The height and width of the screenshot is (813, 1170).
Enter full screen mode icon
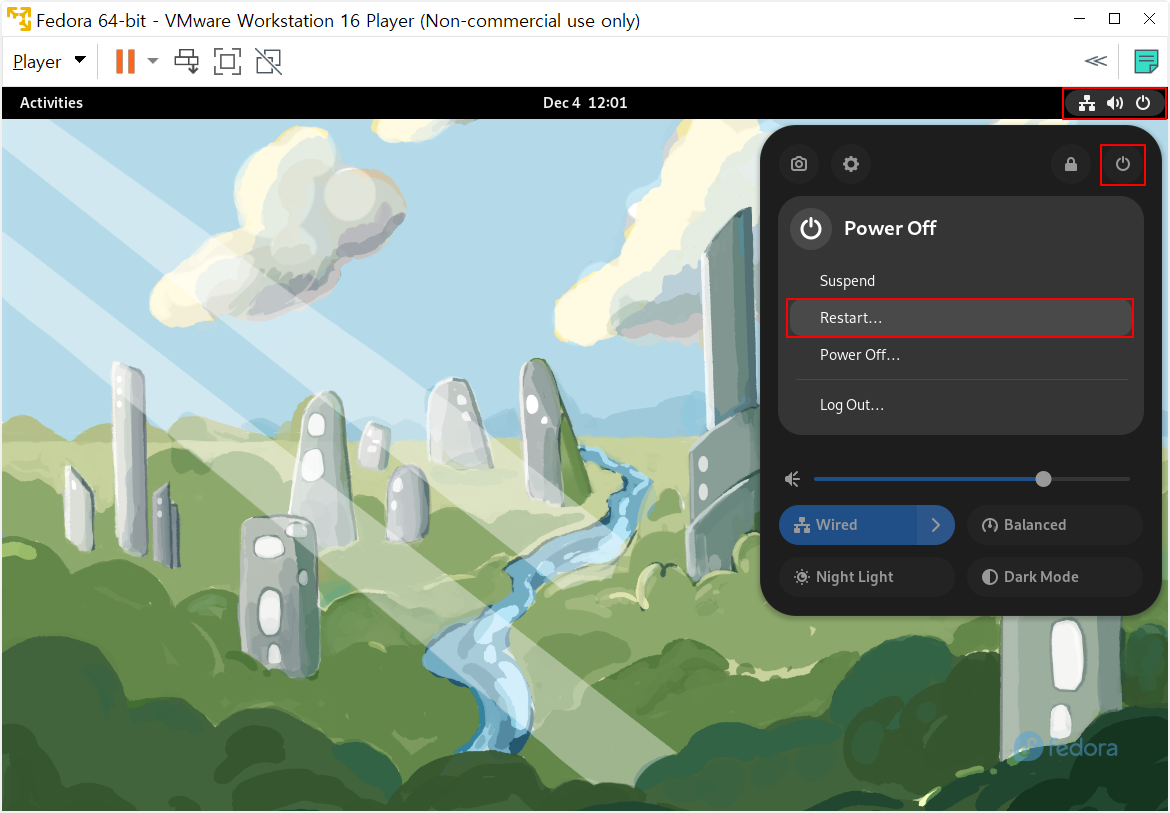point(228,61)
